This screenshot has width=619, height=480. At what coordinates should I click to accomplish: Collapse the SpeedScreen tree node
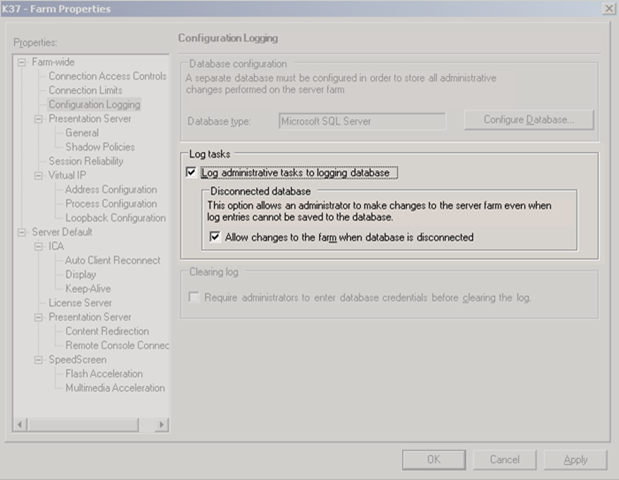tap(39, 360)
